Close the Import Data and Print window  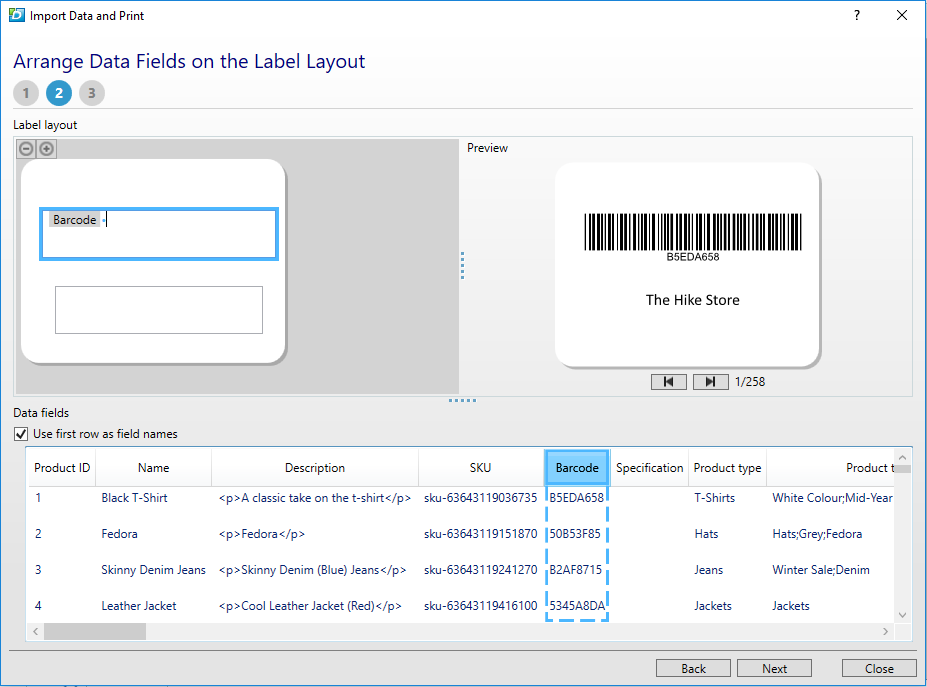902,15
